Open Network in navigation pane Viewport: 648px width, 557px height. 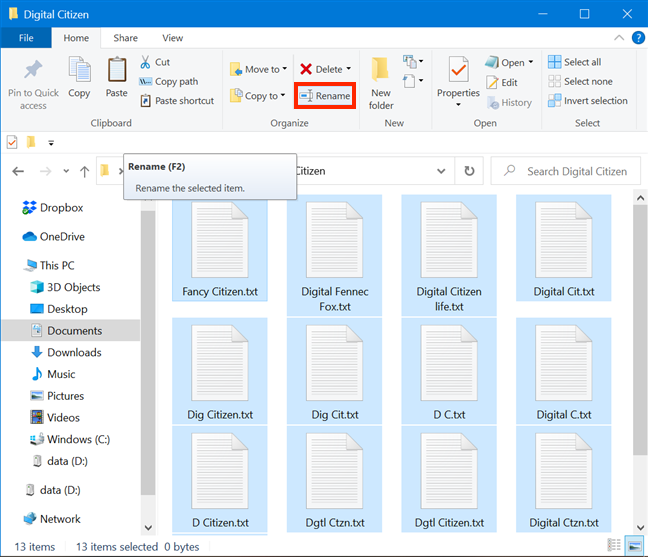(x=52, y=519)
